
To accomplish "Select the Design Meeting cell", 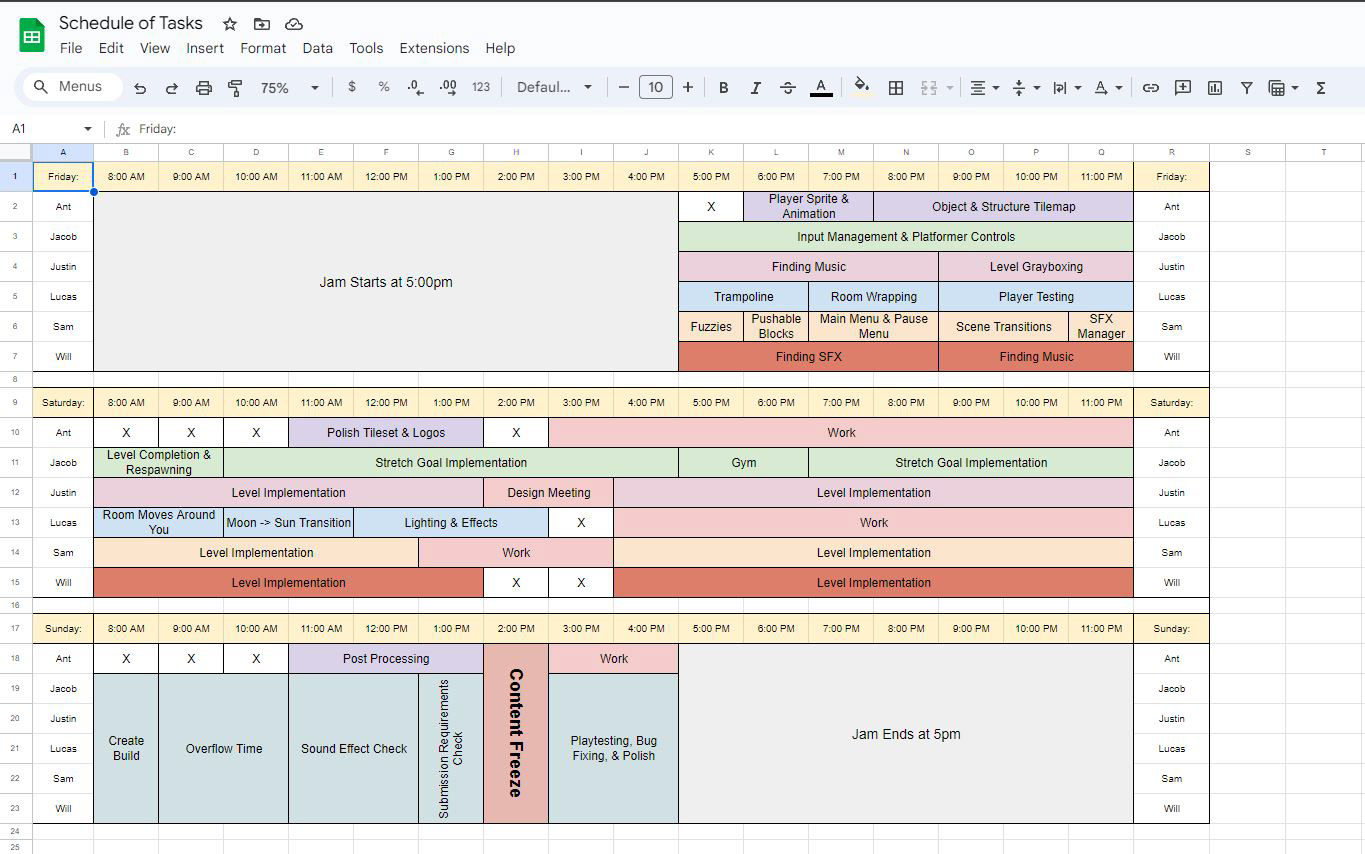I will 549,493.
